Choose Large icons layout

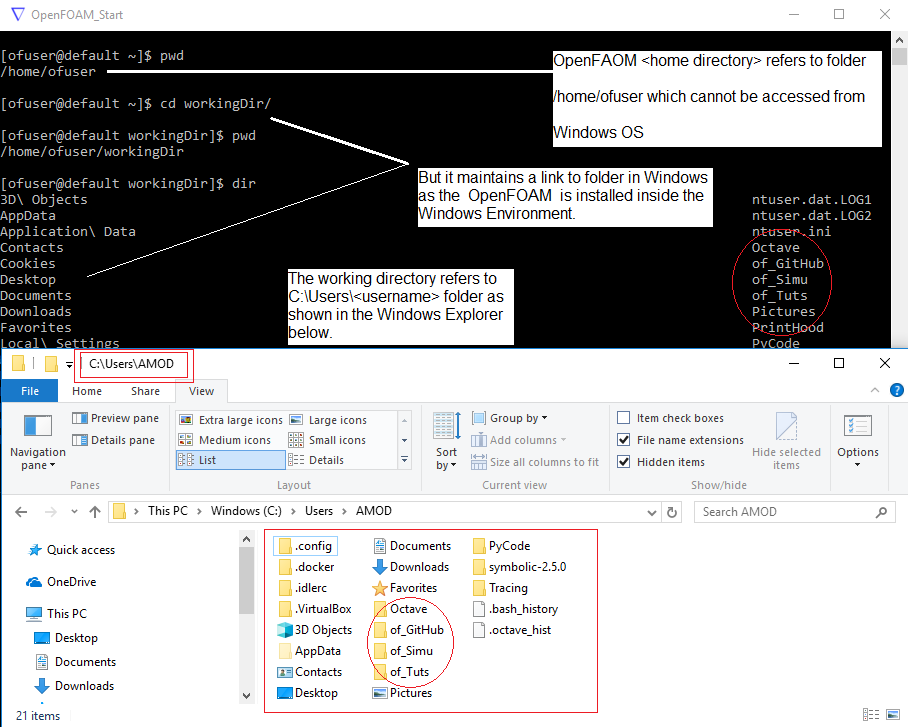(328, 420)
